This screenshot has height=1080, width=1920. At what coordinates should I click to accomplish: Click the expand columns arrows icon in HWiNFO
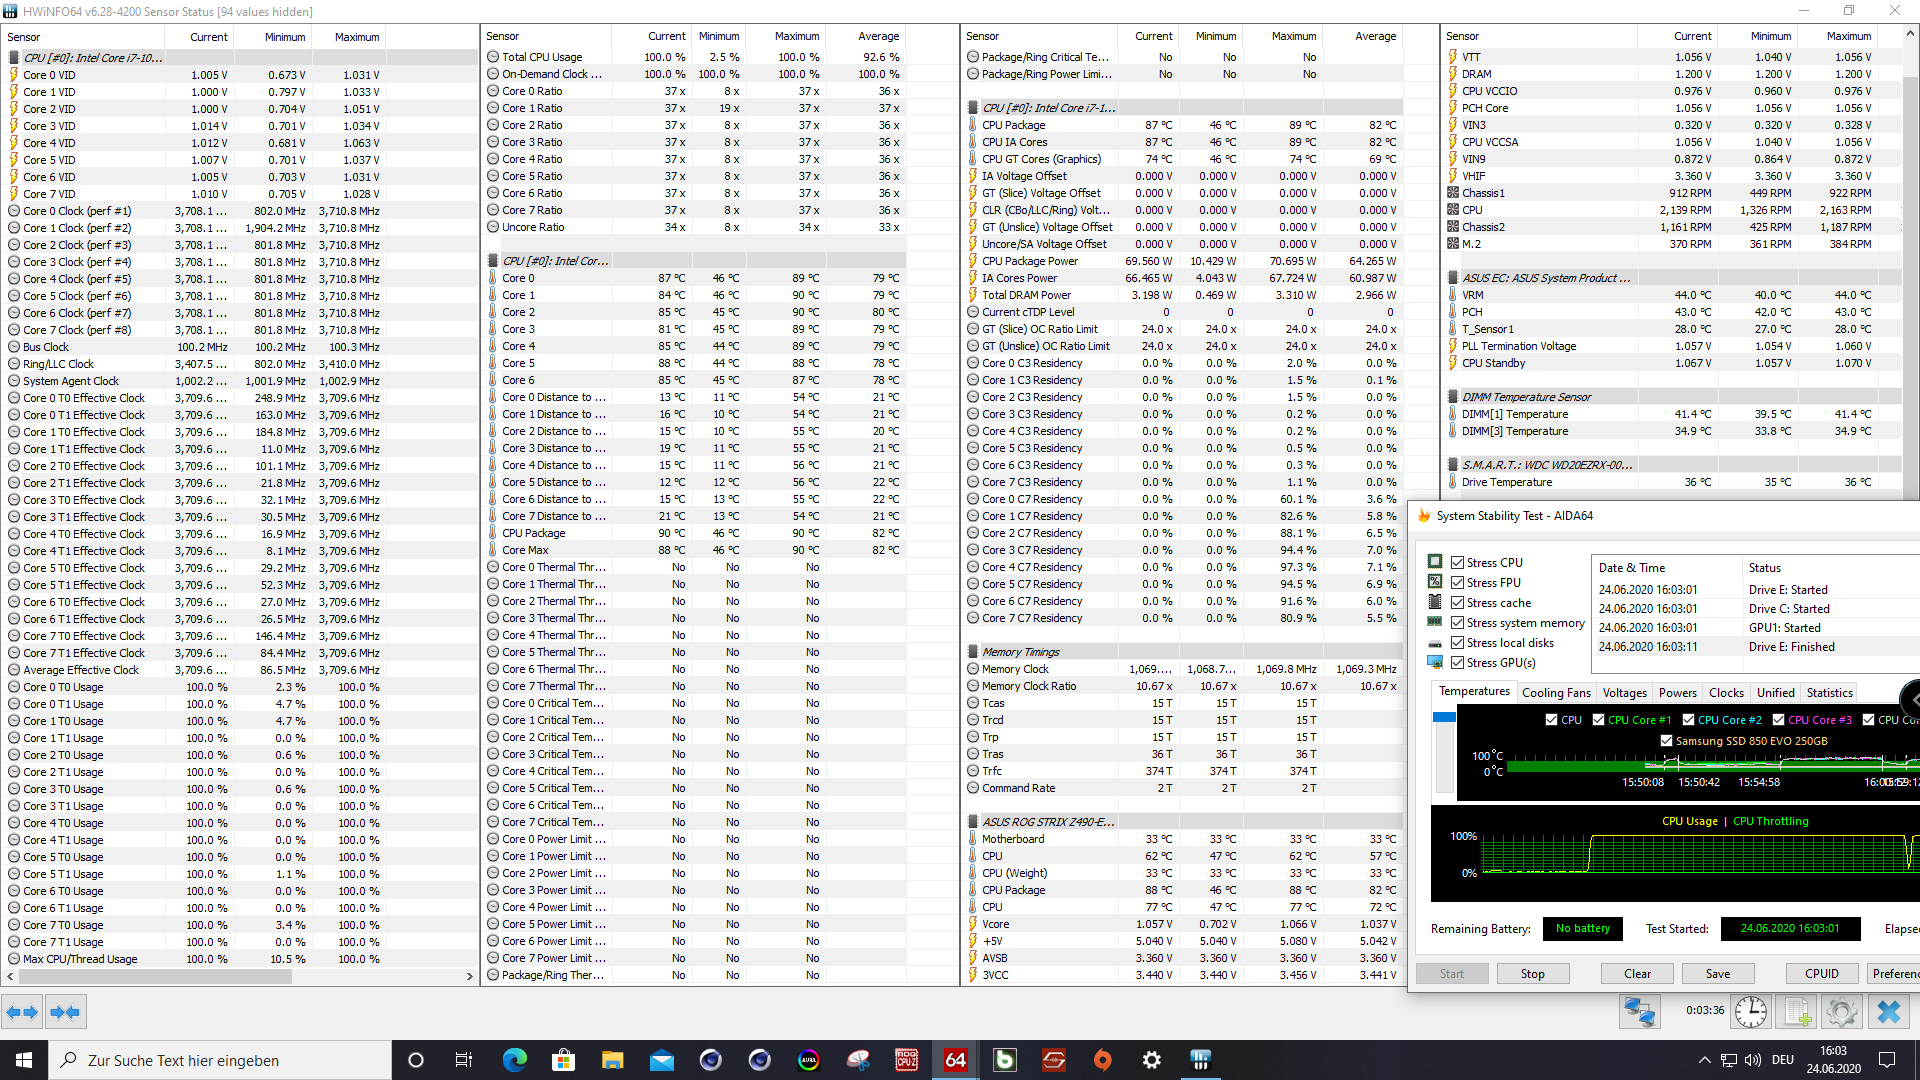click(22, 1012)
